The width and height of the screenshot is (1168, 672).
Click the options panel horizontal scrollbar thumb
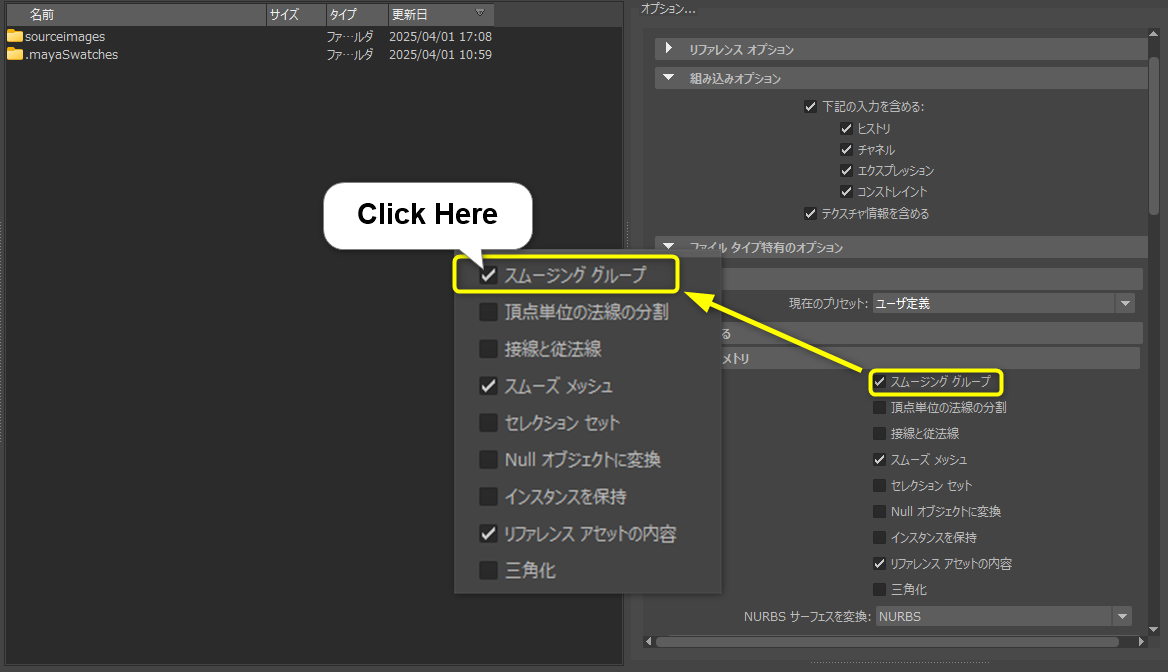click(887, 641)
